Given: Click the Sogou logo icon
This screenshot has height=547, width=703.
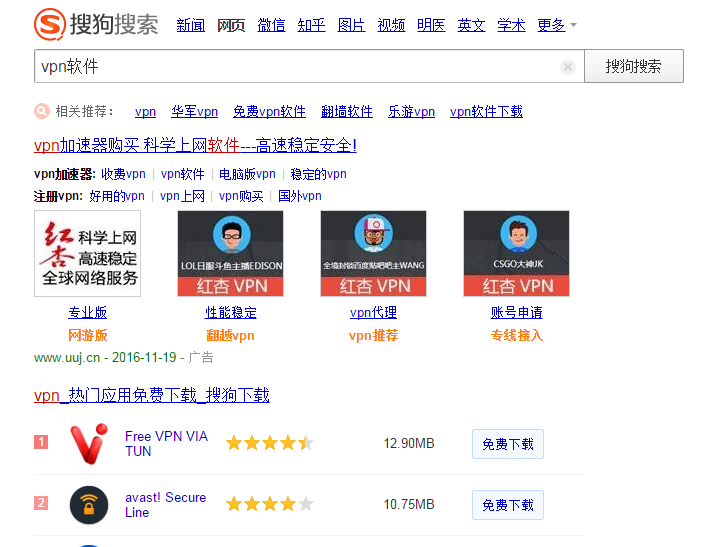Looking at the screenshot, I should [50, 24].
